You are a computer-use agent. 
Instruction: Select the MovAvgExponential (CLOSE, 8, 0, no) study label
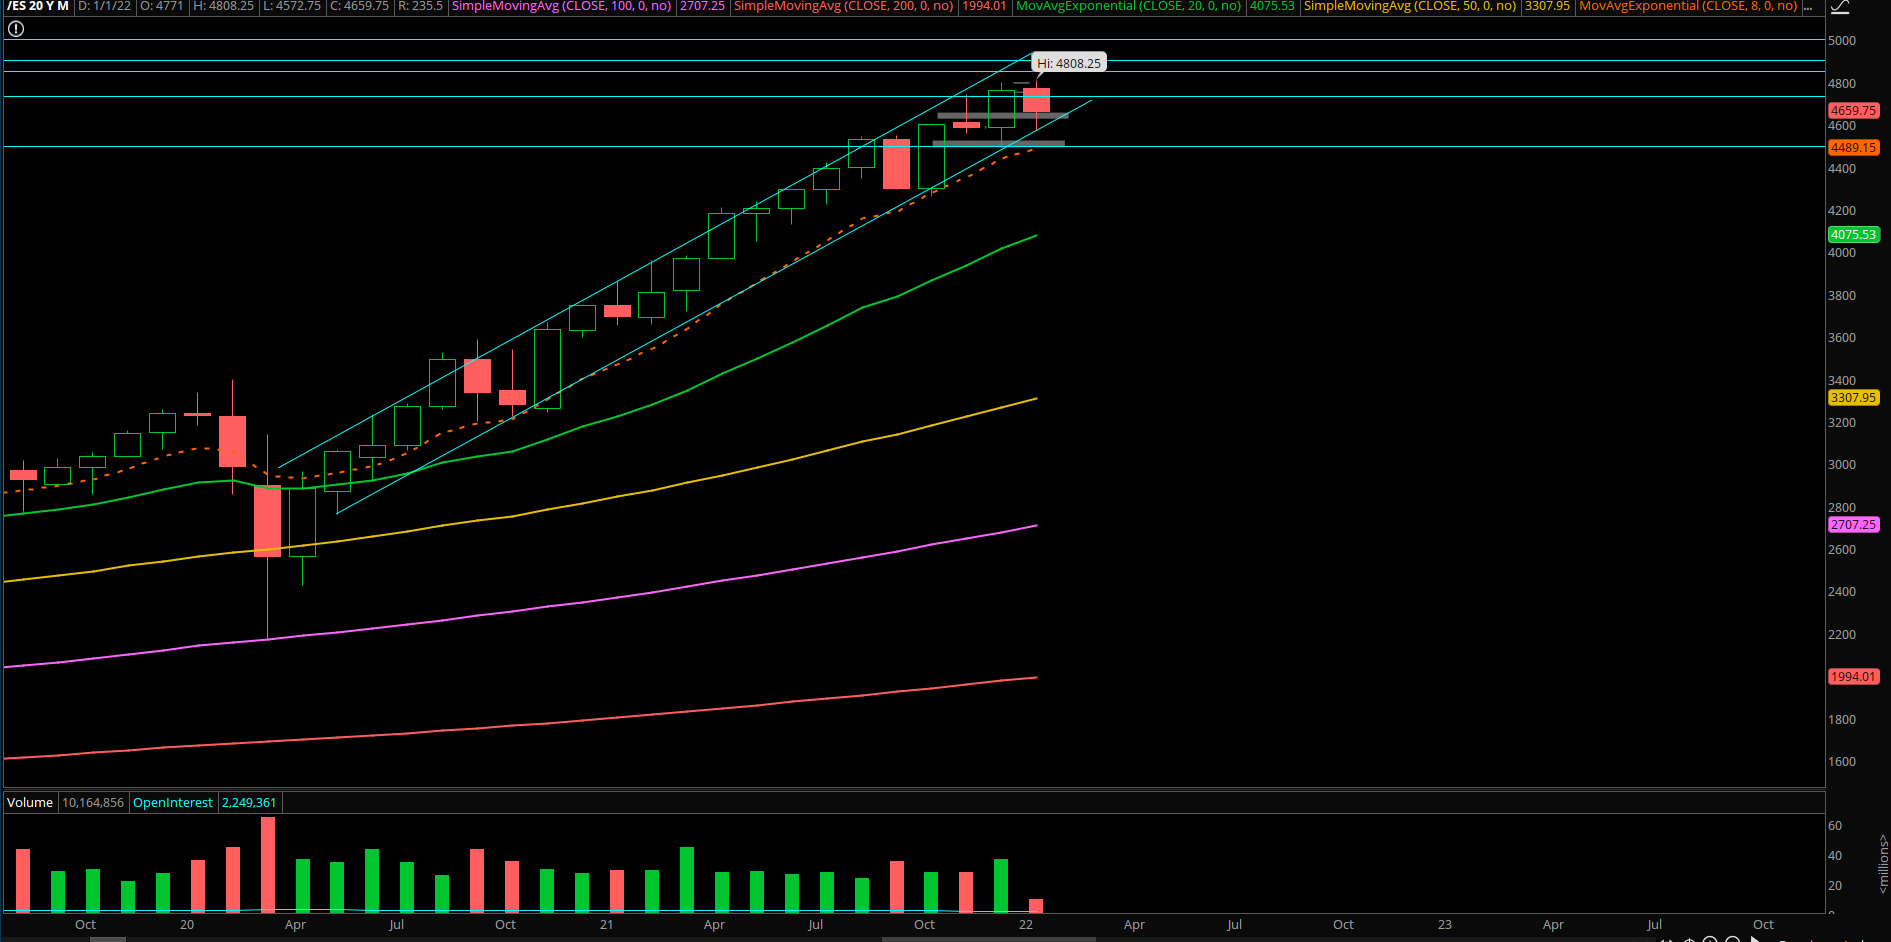pos(1688,6)
